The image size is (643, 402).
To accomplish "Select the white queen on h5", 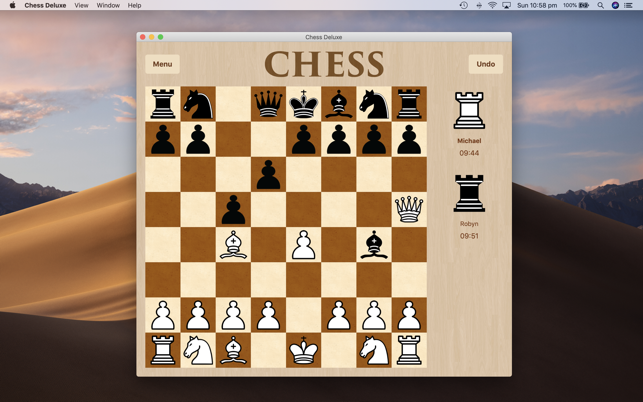I will [409, 209].
